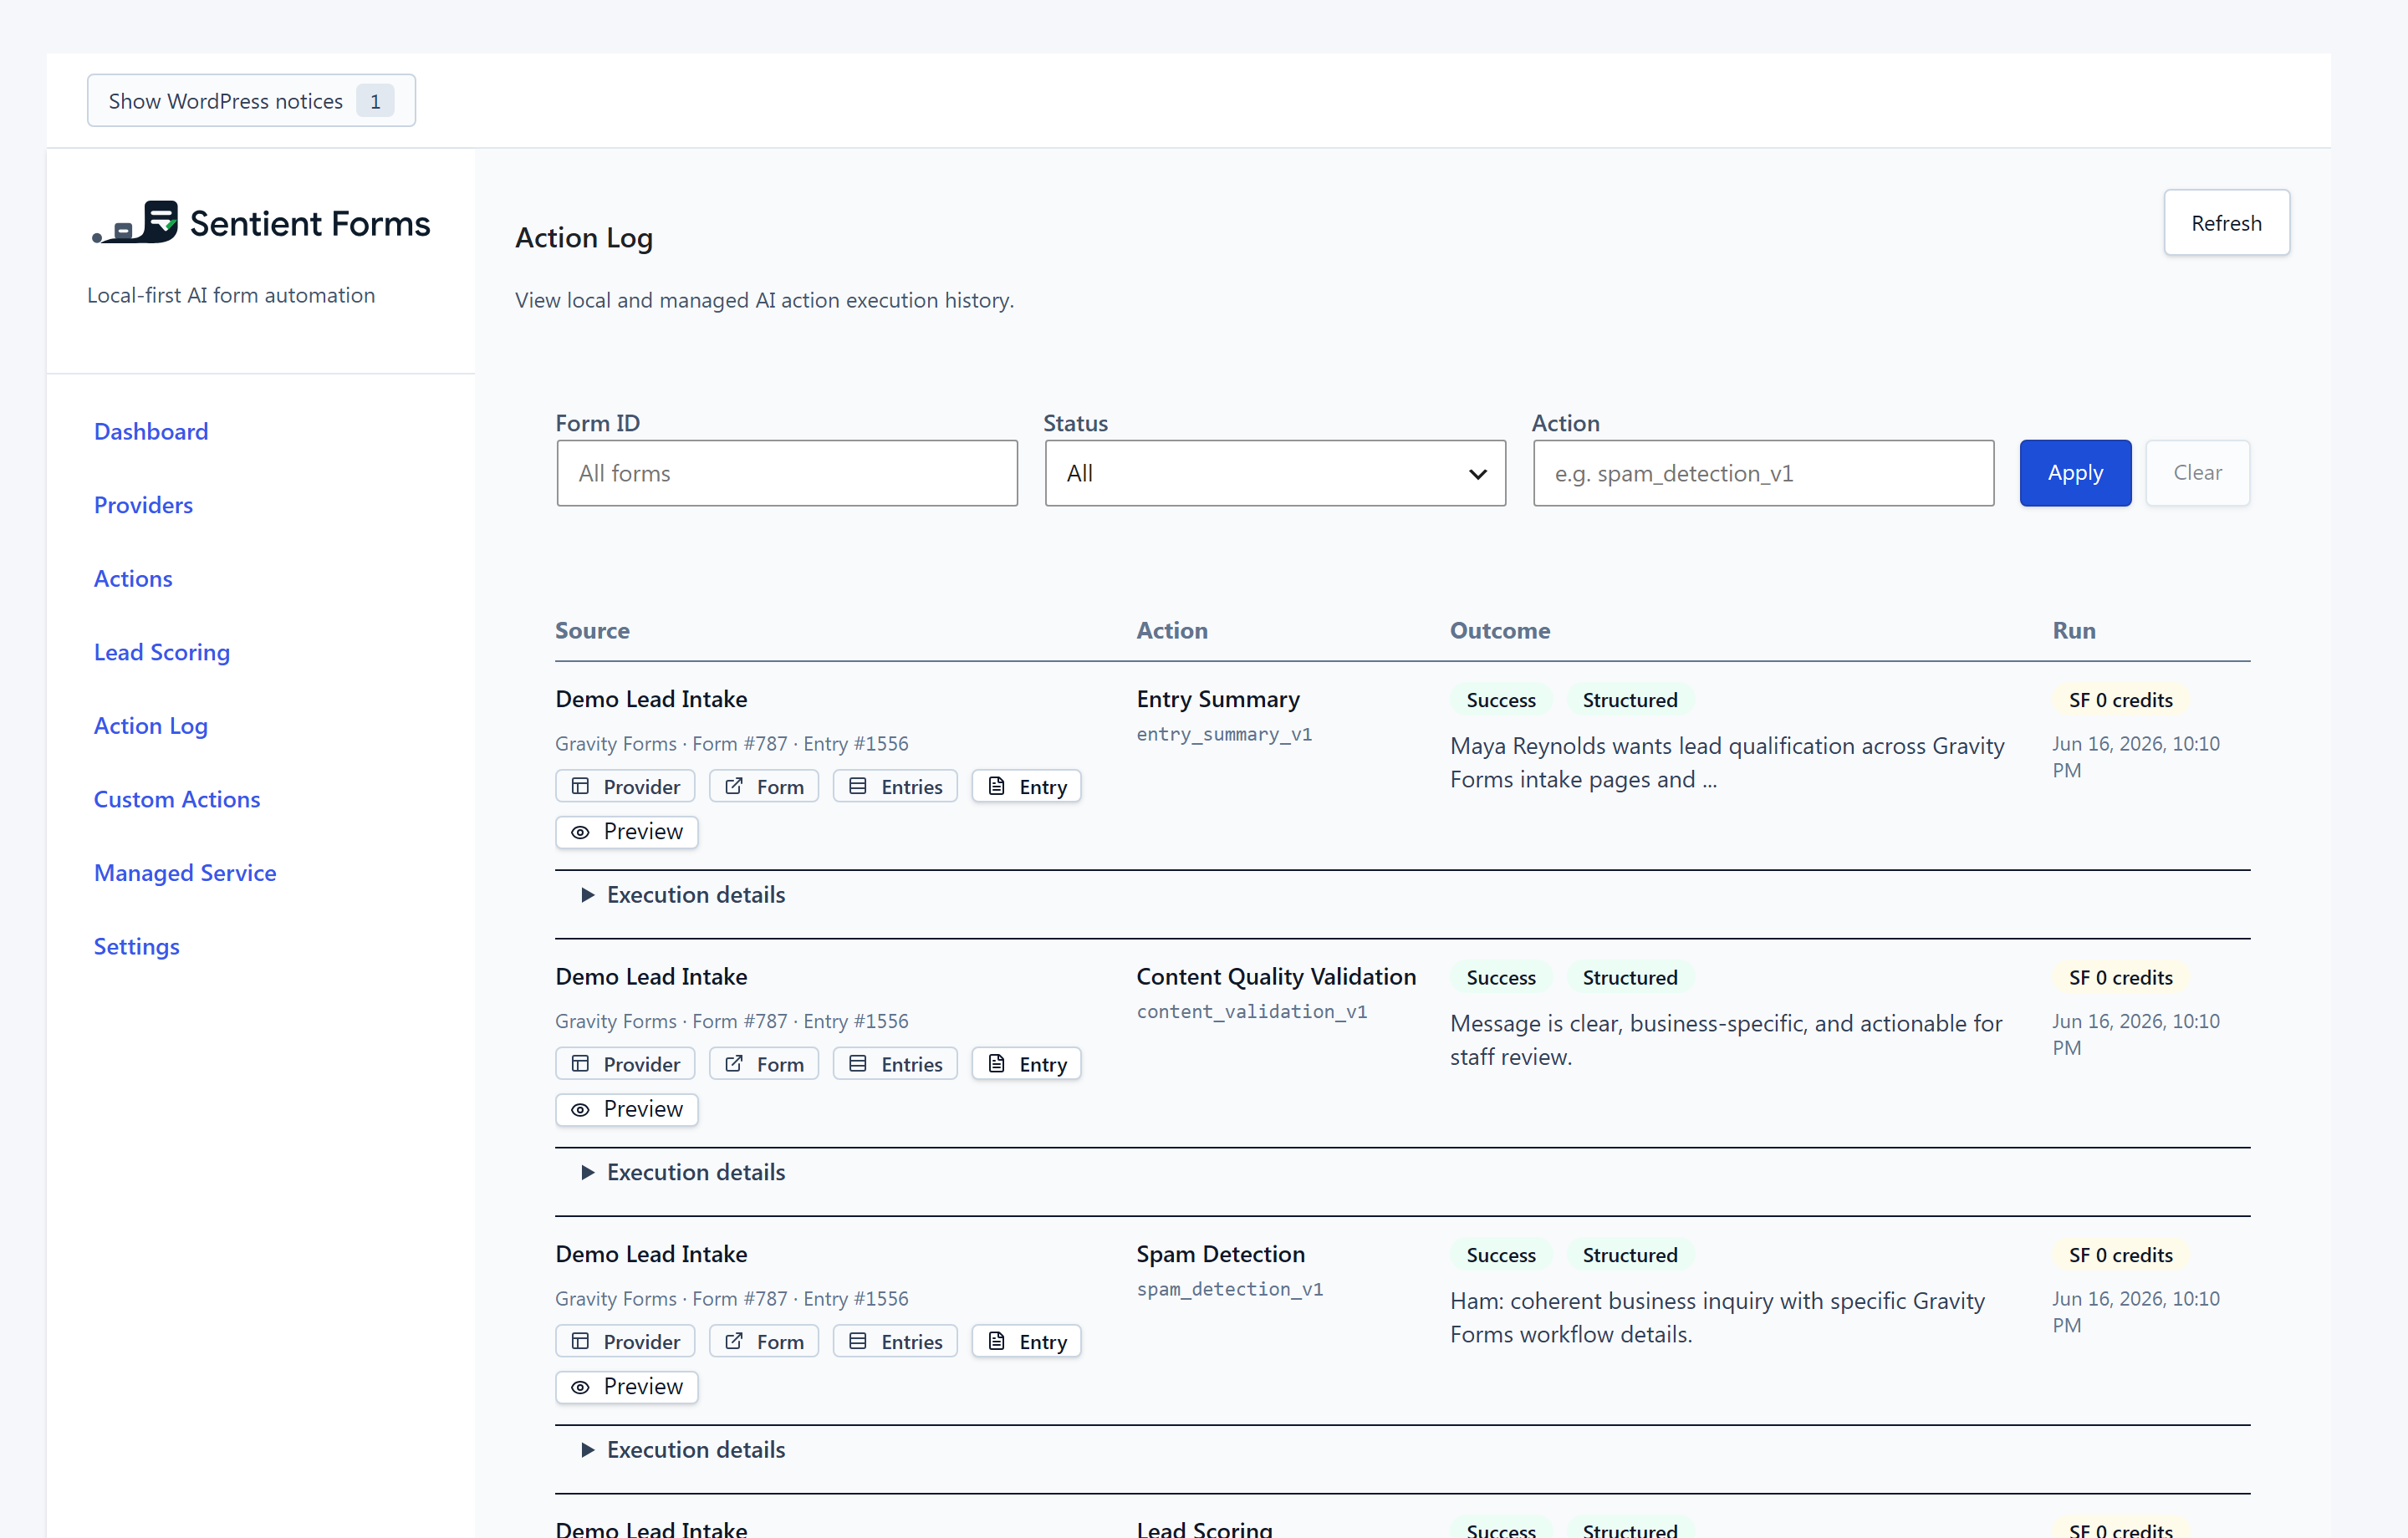Click the notices count badge showing 1
This screenshot has width=2408, height=1538.
pos(375,101)
